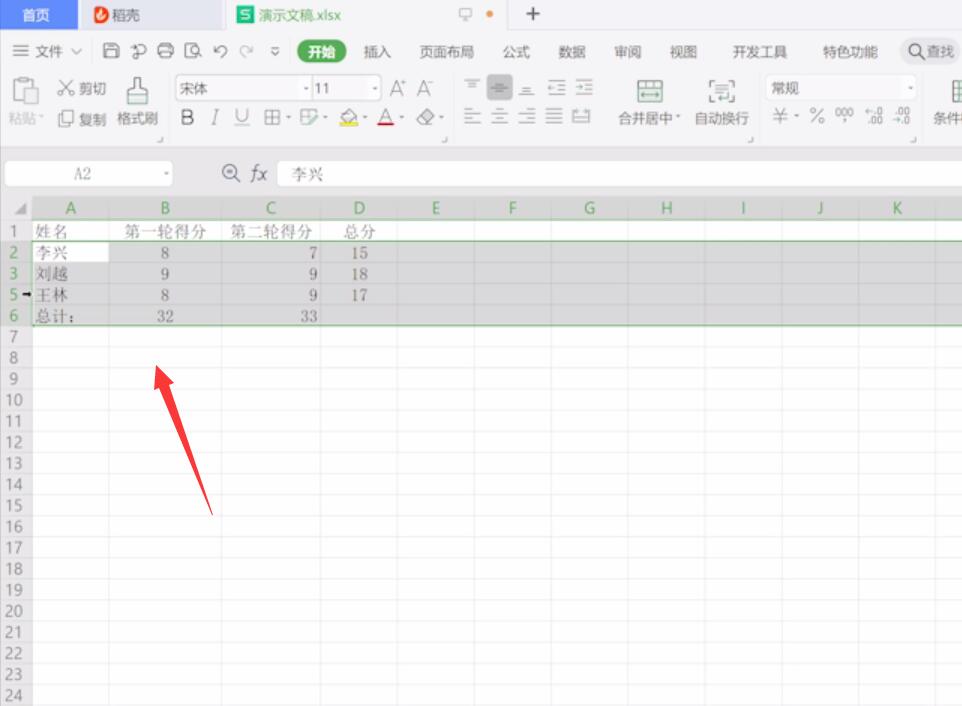This screenshot has width=962, height=706.
Task: Apply thousands separator format
Action: point(844,115)
